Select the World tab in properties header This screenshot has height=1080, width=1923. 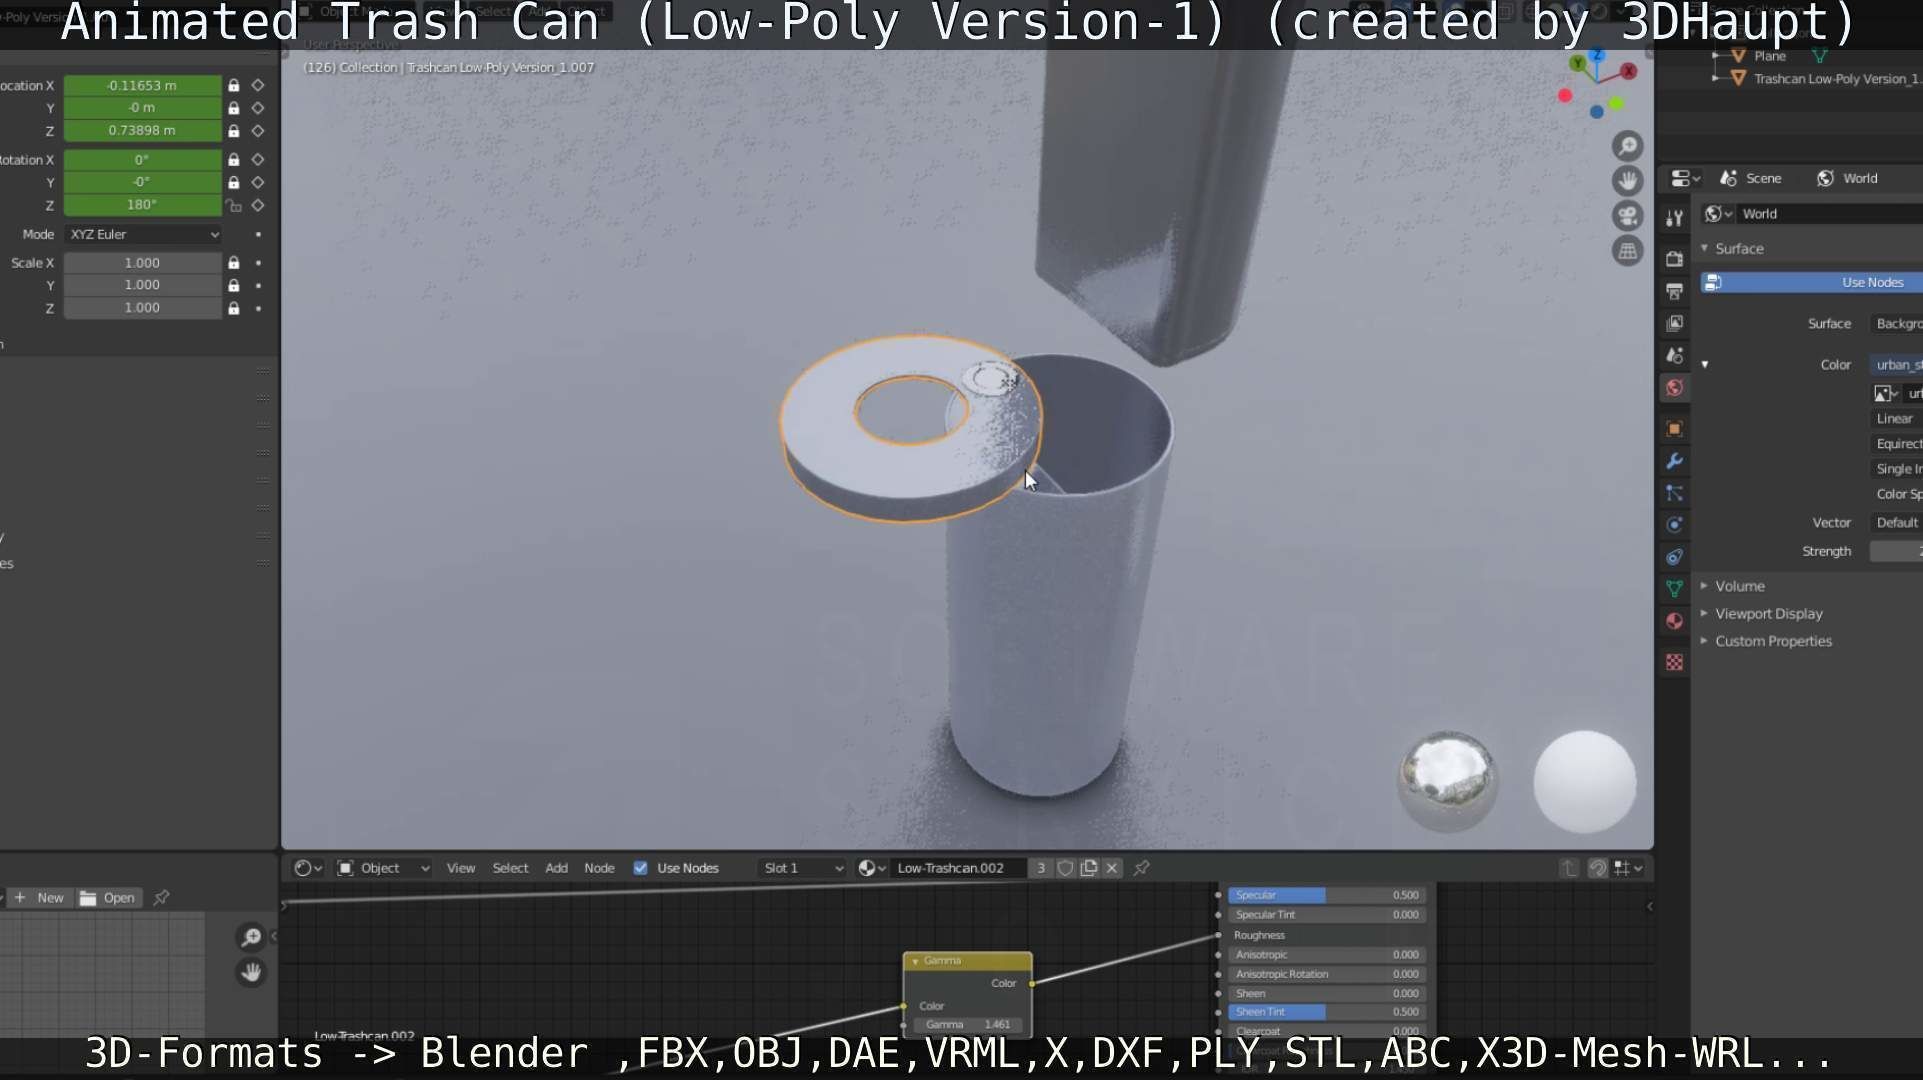(x=1848, y=178)
